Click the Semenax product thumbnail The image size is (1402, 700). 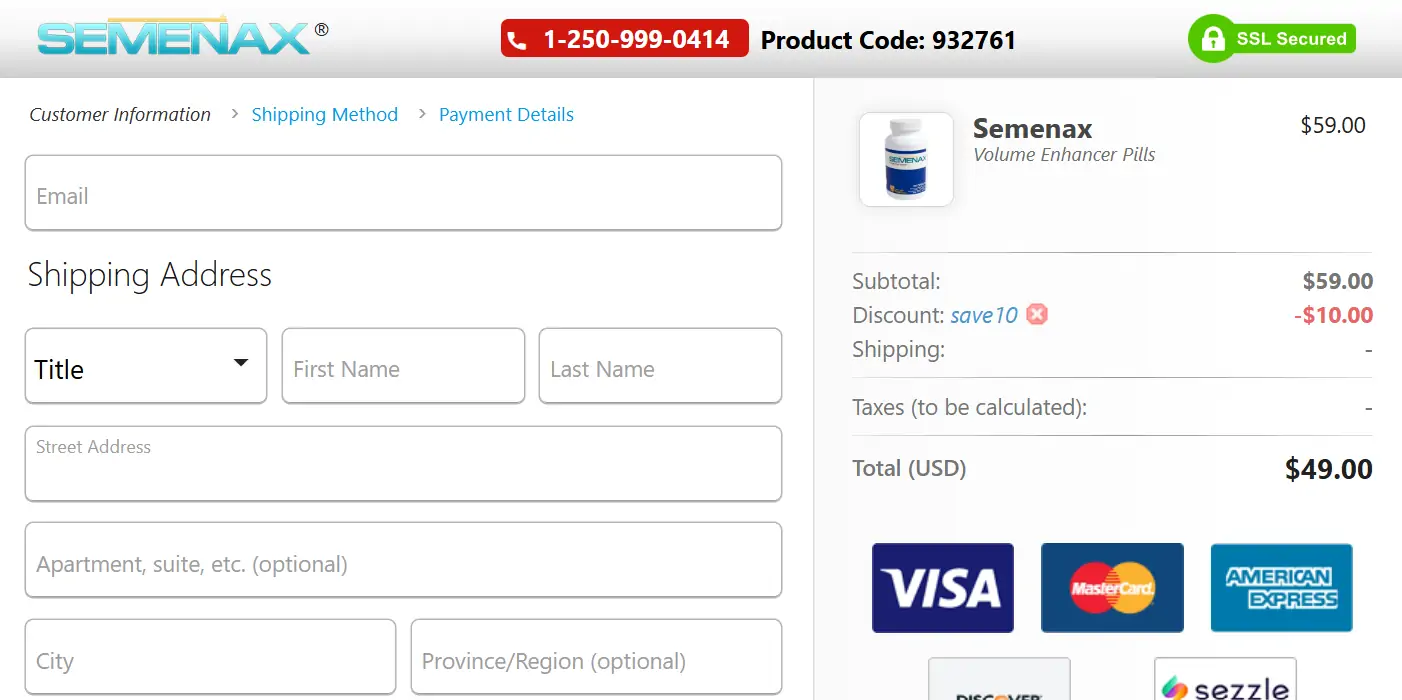(x=905, y=159)
